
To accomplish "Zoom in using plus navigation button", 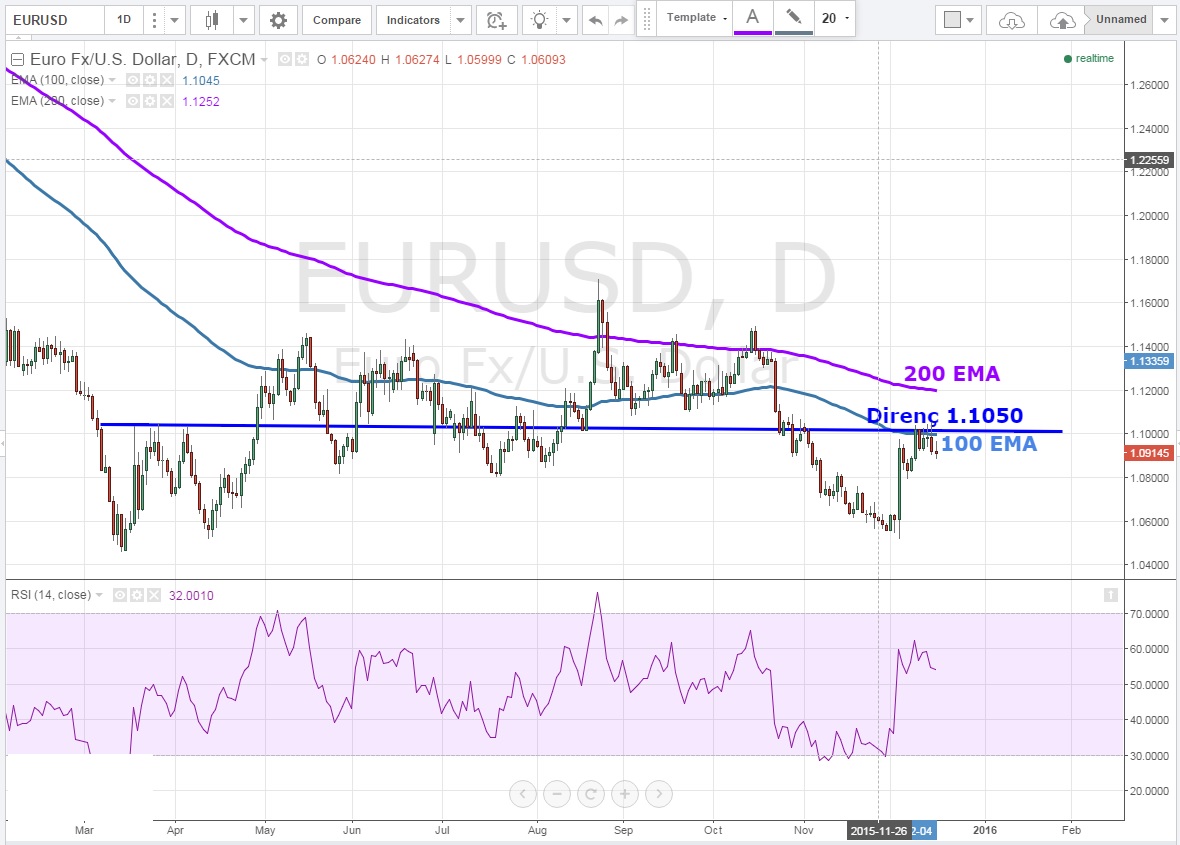I will pyautogui.click(x=624, y=795).
